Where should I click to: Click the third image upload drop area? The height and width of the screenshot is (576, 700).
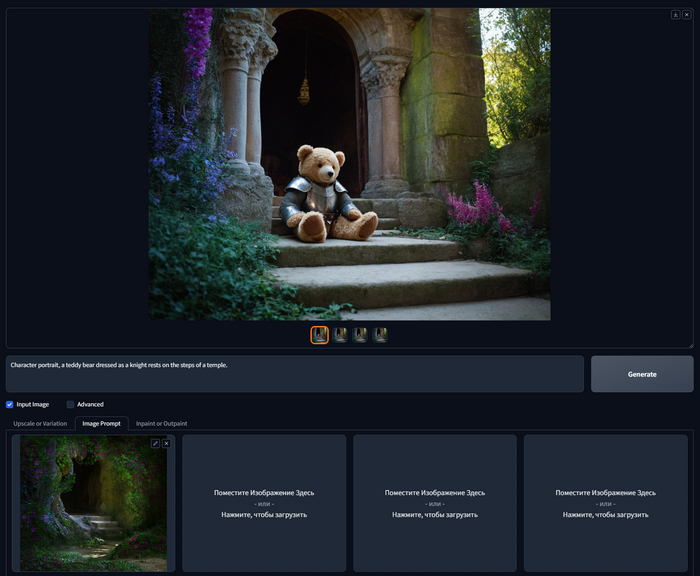tap(435, 504)
